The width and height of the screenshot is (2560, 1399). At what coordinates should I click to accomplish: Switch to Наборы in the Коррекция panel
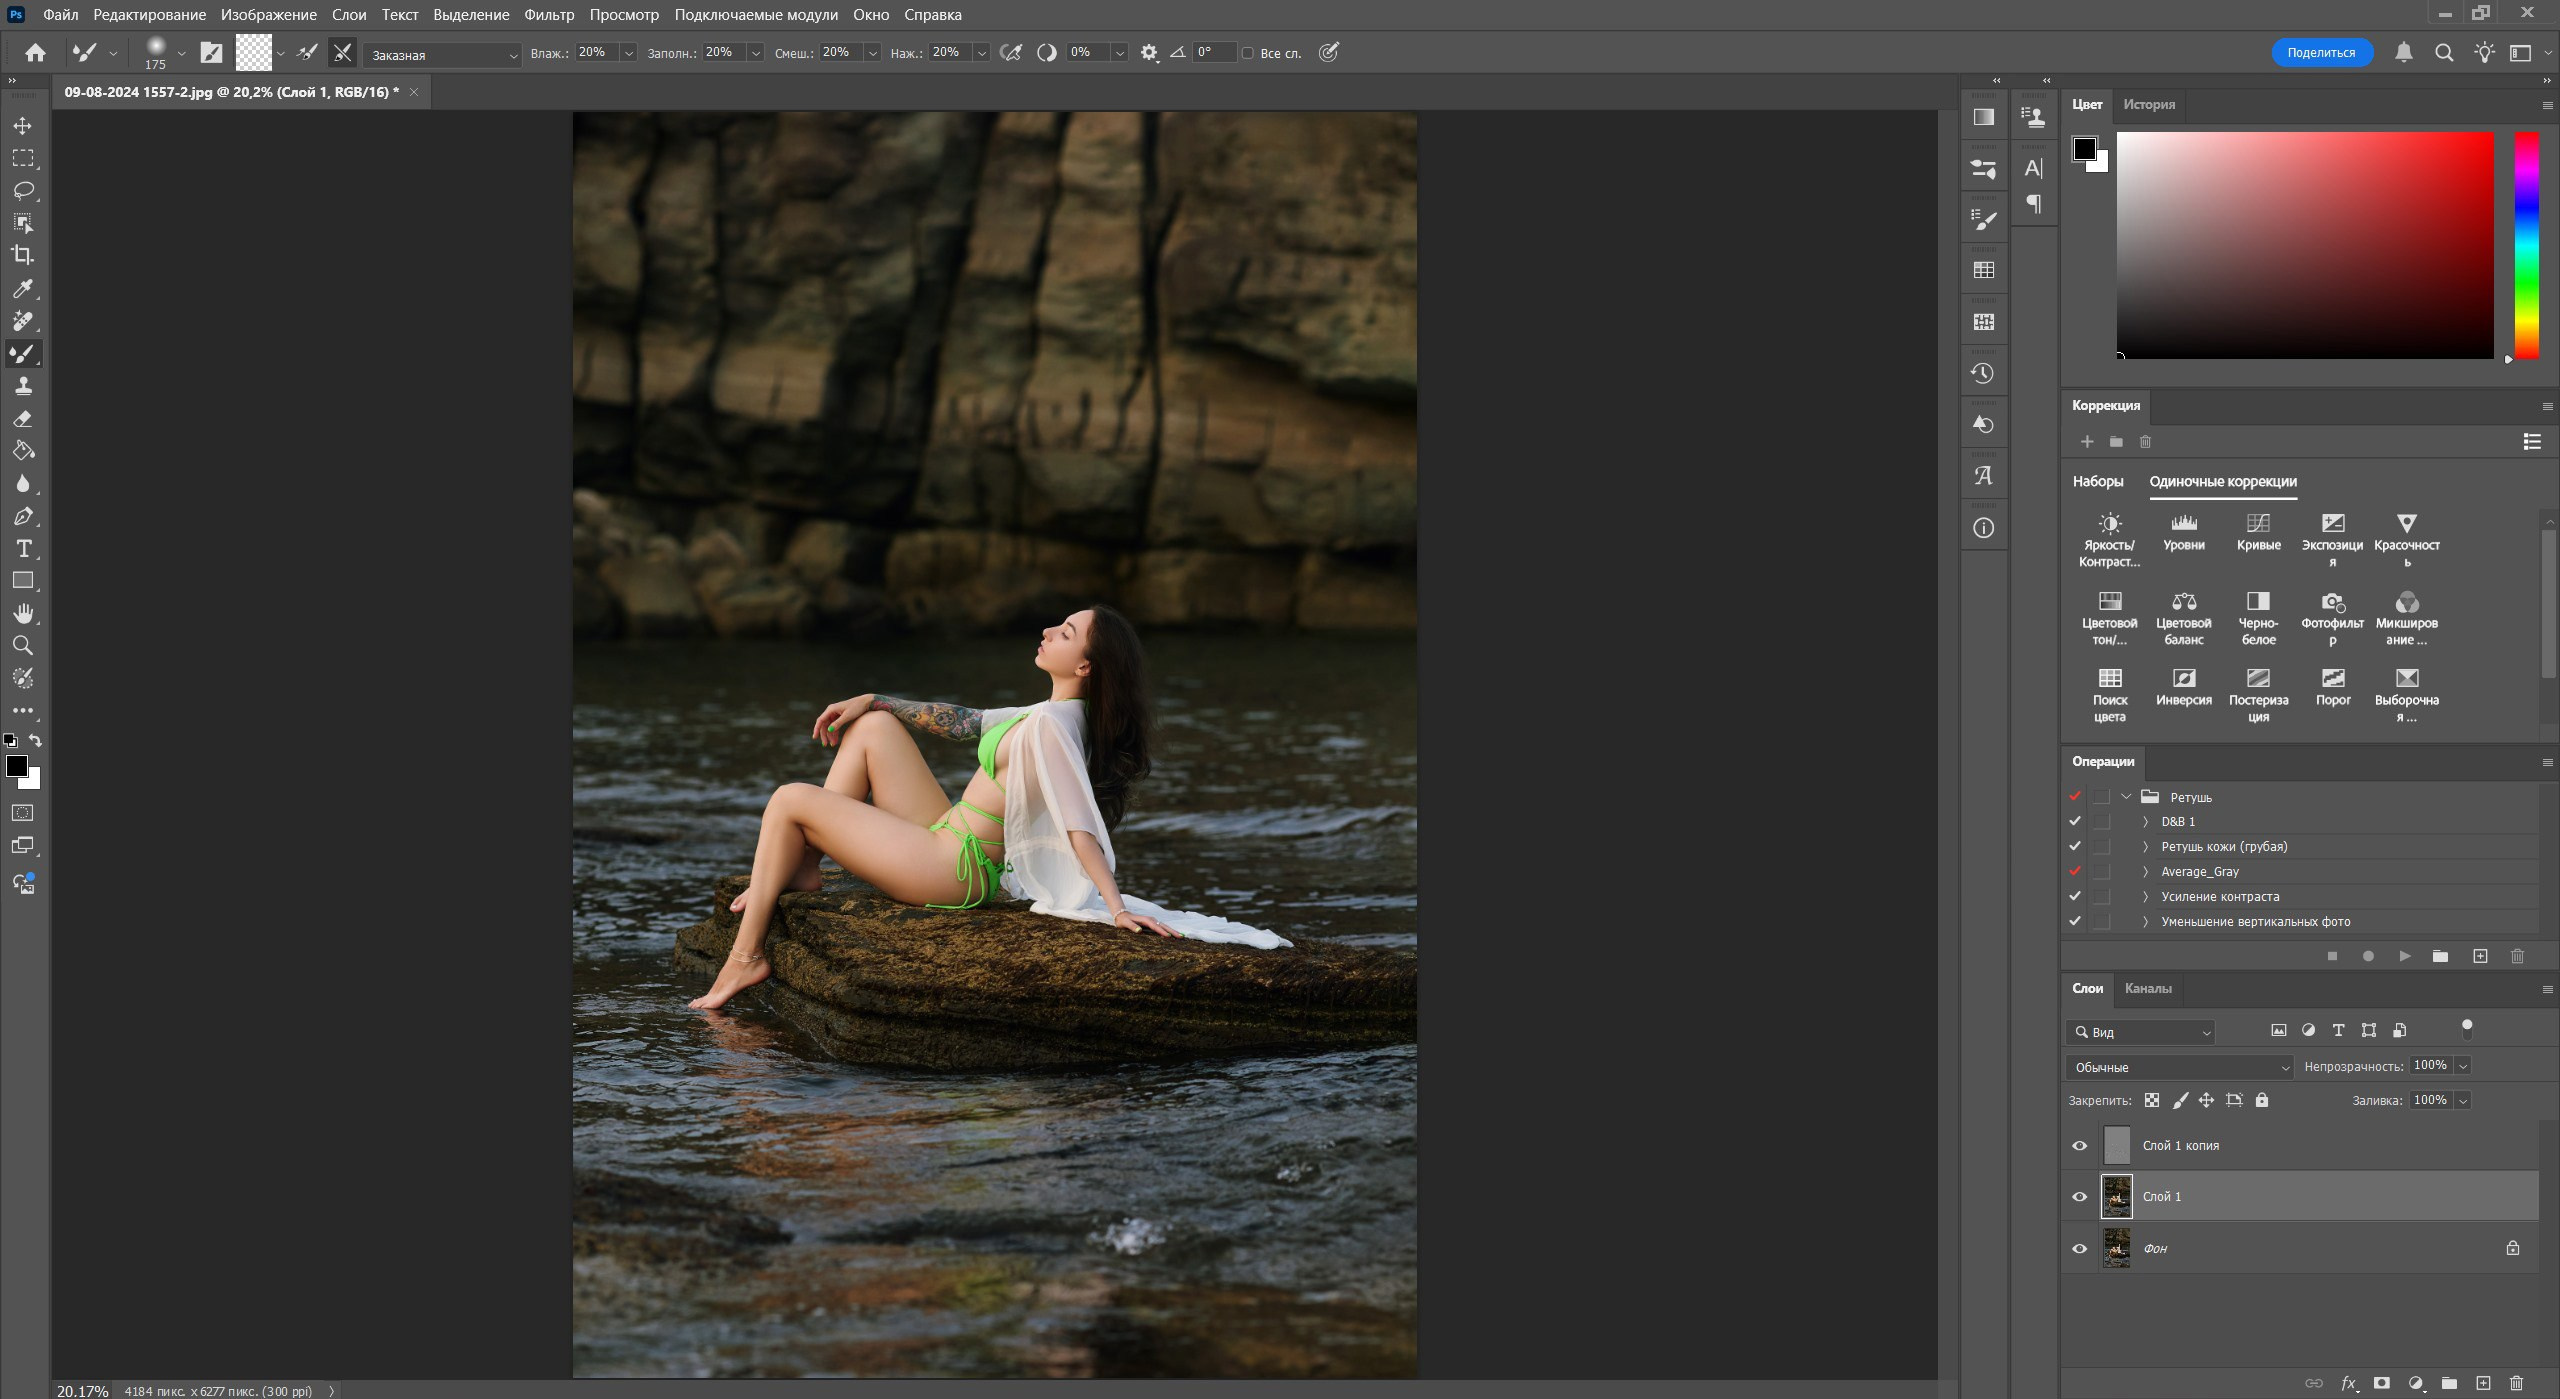click(x=2097, y=481)
